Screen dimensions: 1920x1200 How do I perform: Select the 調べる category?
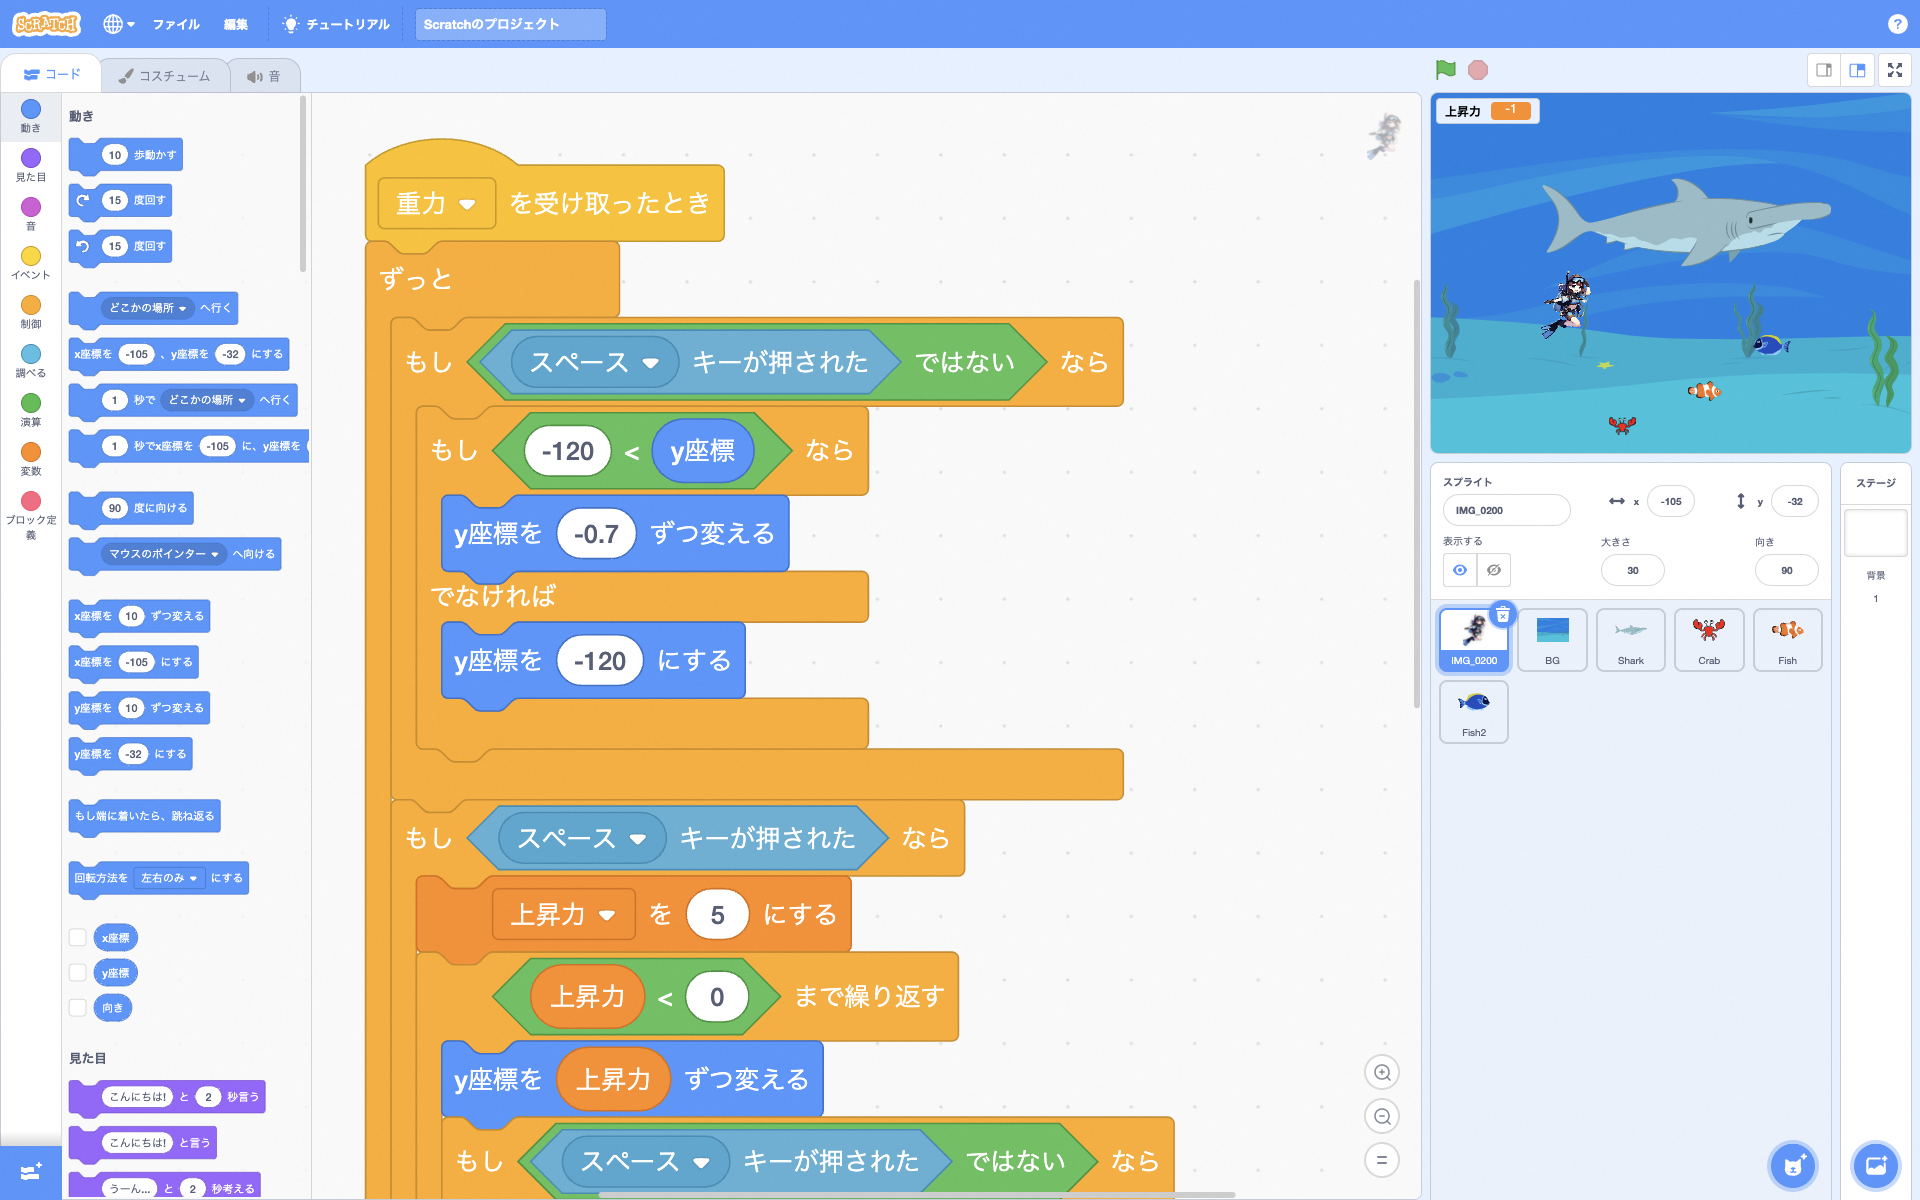pyautogui.click(x=31, y=360)
